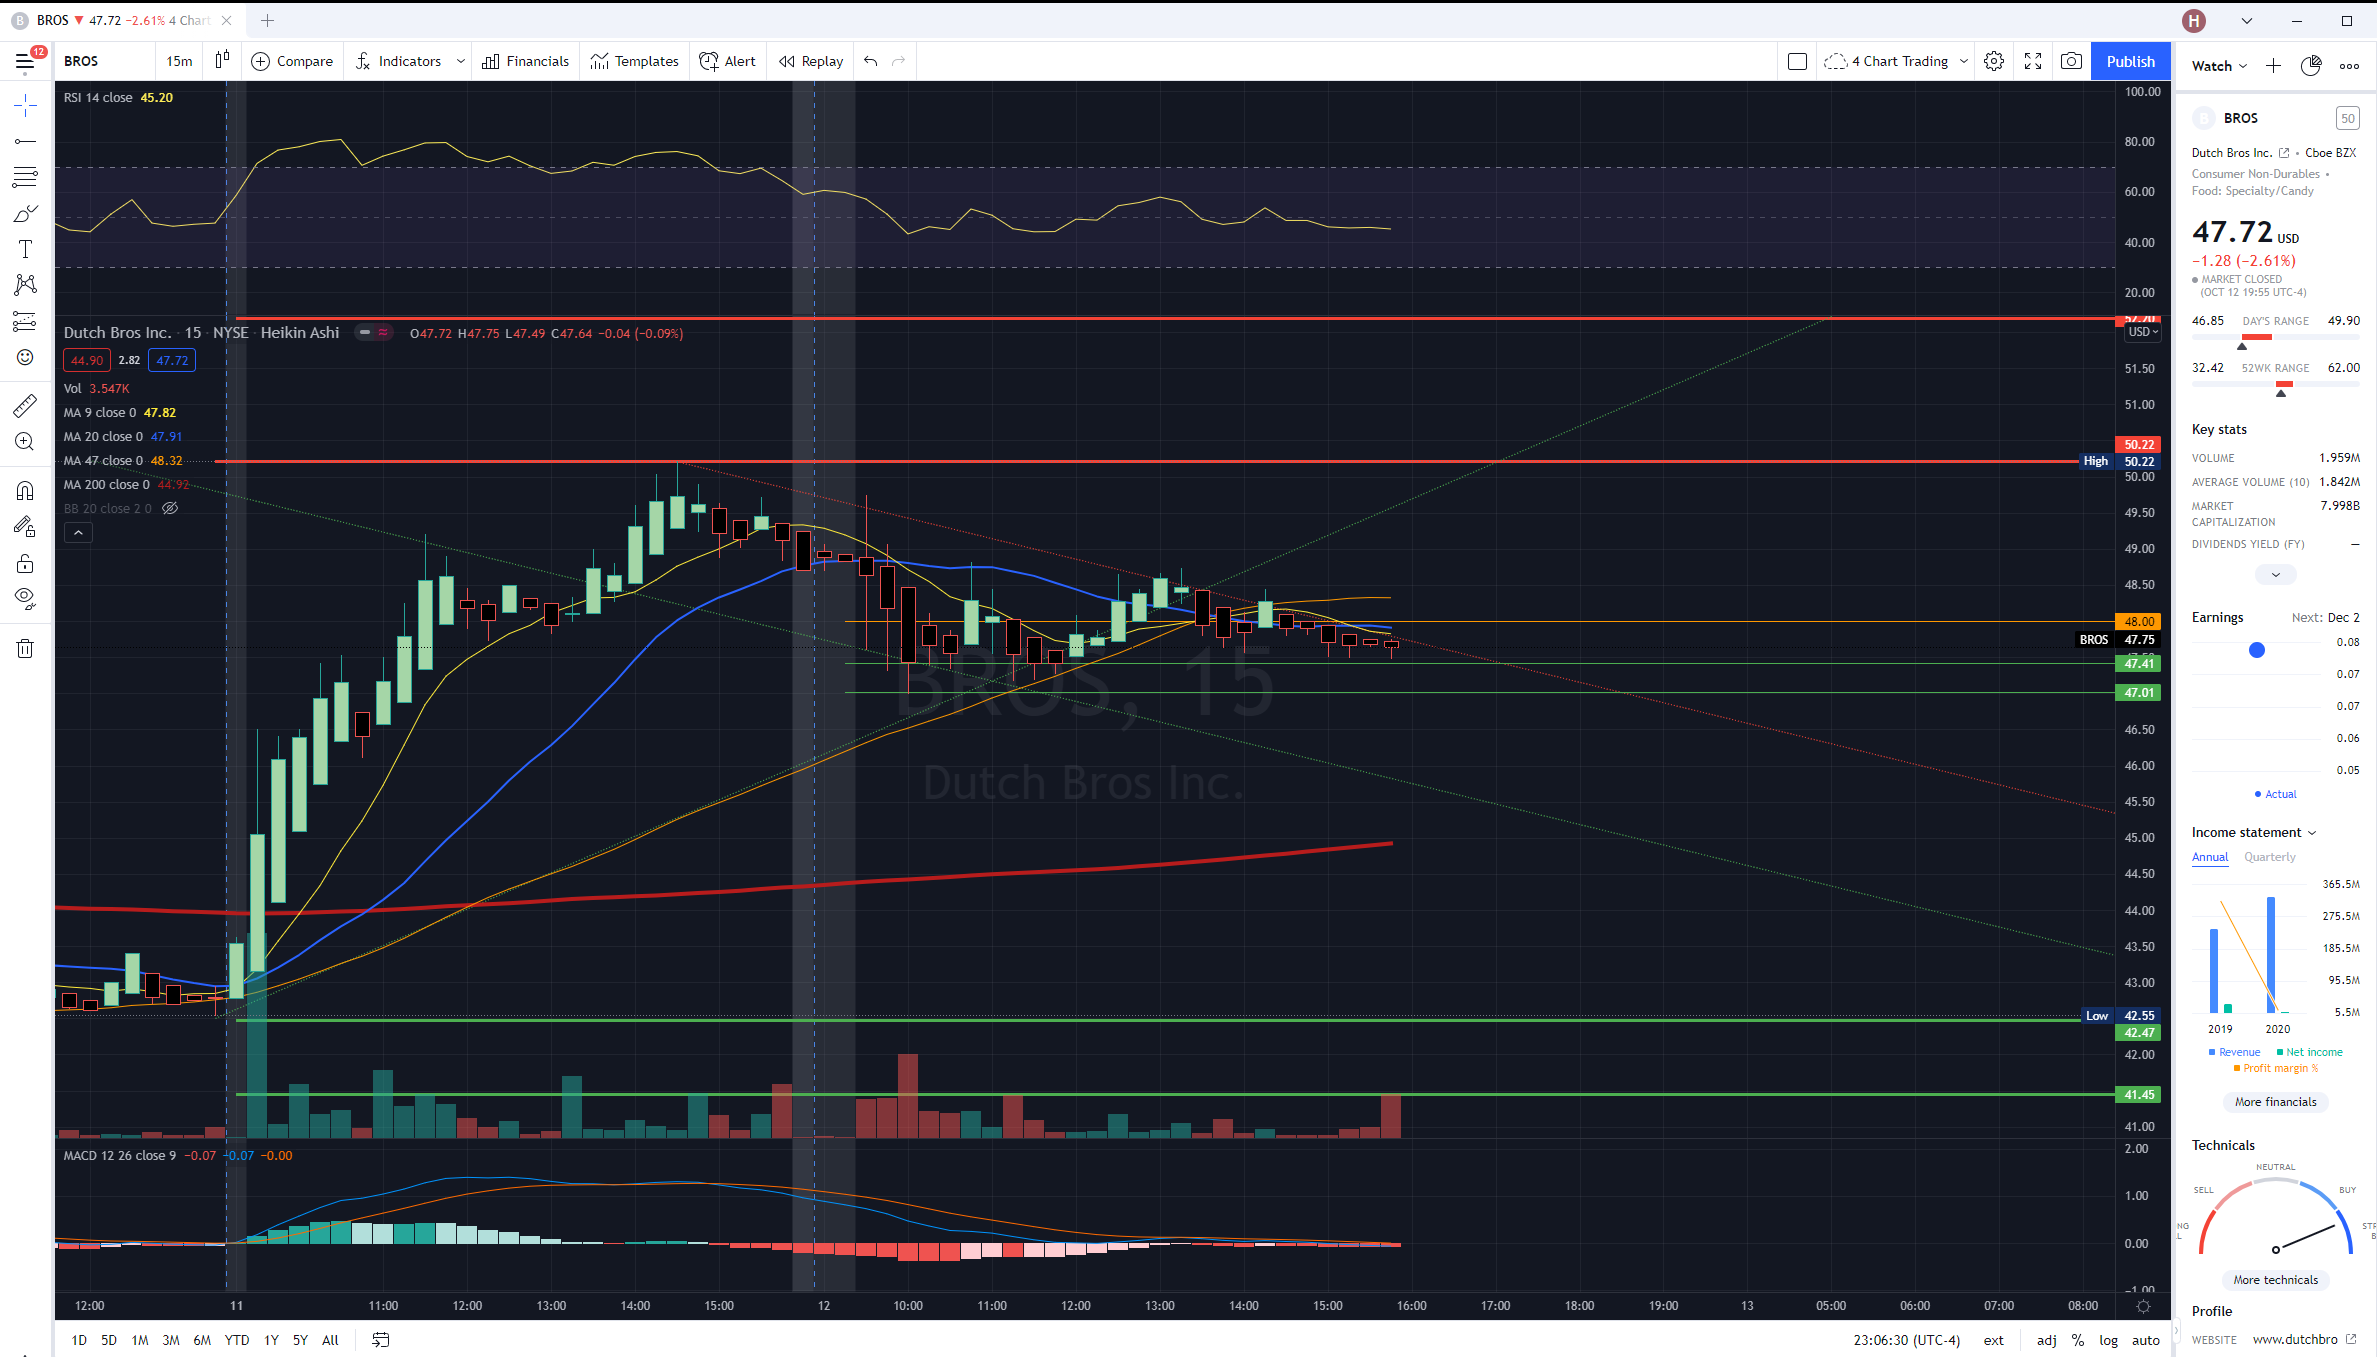Open the emoji icons tool
The width and height of the screenshot is (2377, 1357).
tap(25, 357)
